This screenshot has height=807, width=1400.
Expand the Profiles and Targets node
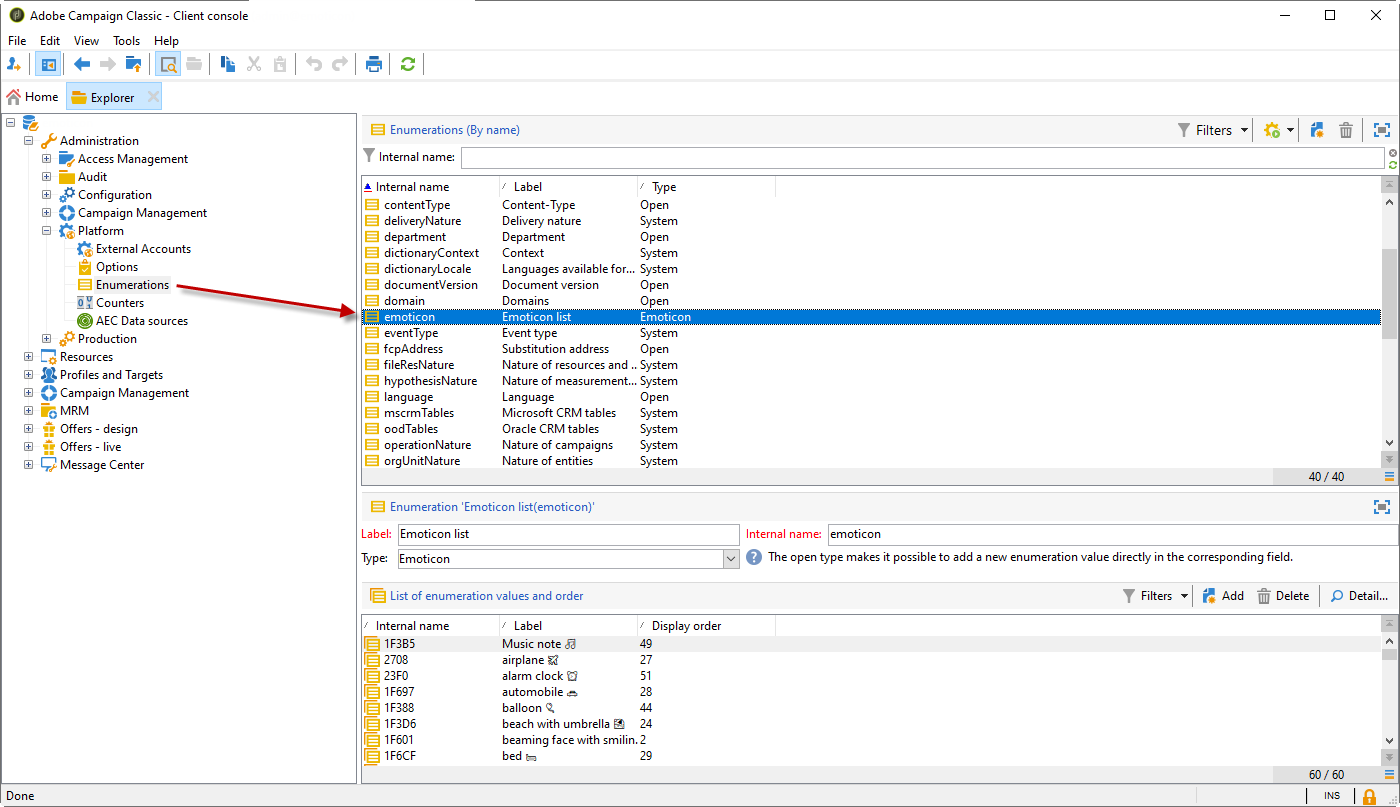[x=29, y=375]
